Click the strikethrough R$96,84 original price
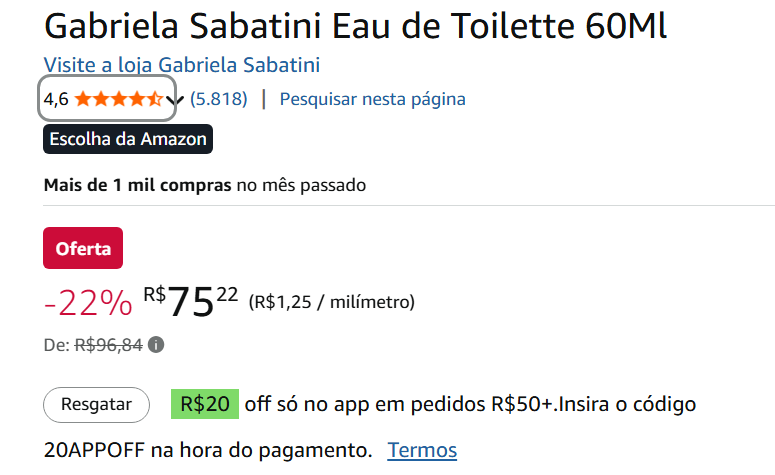 [x=109, y=345]
